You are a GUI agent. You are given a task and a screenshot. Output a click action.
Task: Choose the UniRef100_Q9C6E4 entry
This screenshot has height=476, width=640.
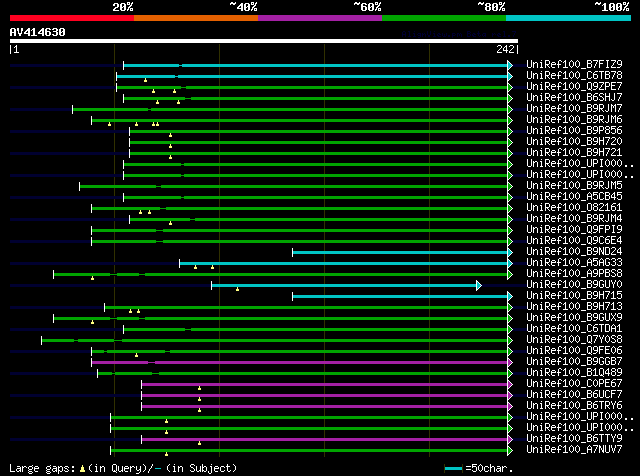574,241
